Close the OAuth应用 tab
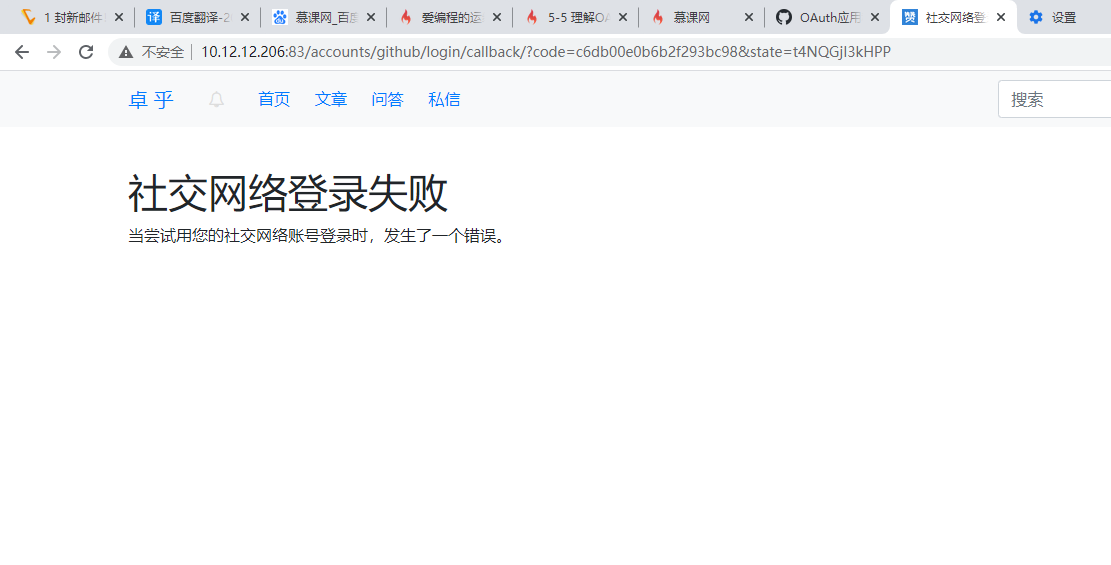 pyautogui.click(x=875, y=17)
